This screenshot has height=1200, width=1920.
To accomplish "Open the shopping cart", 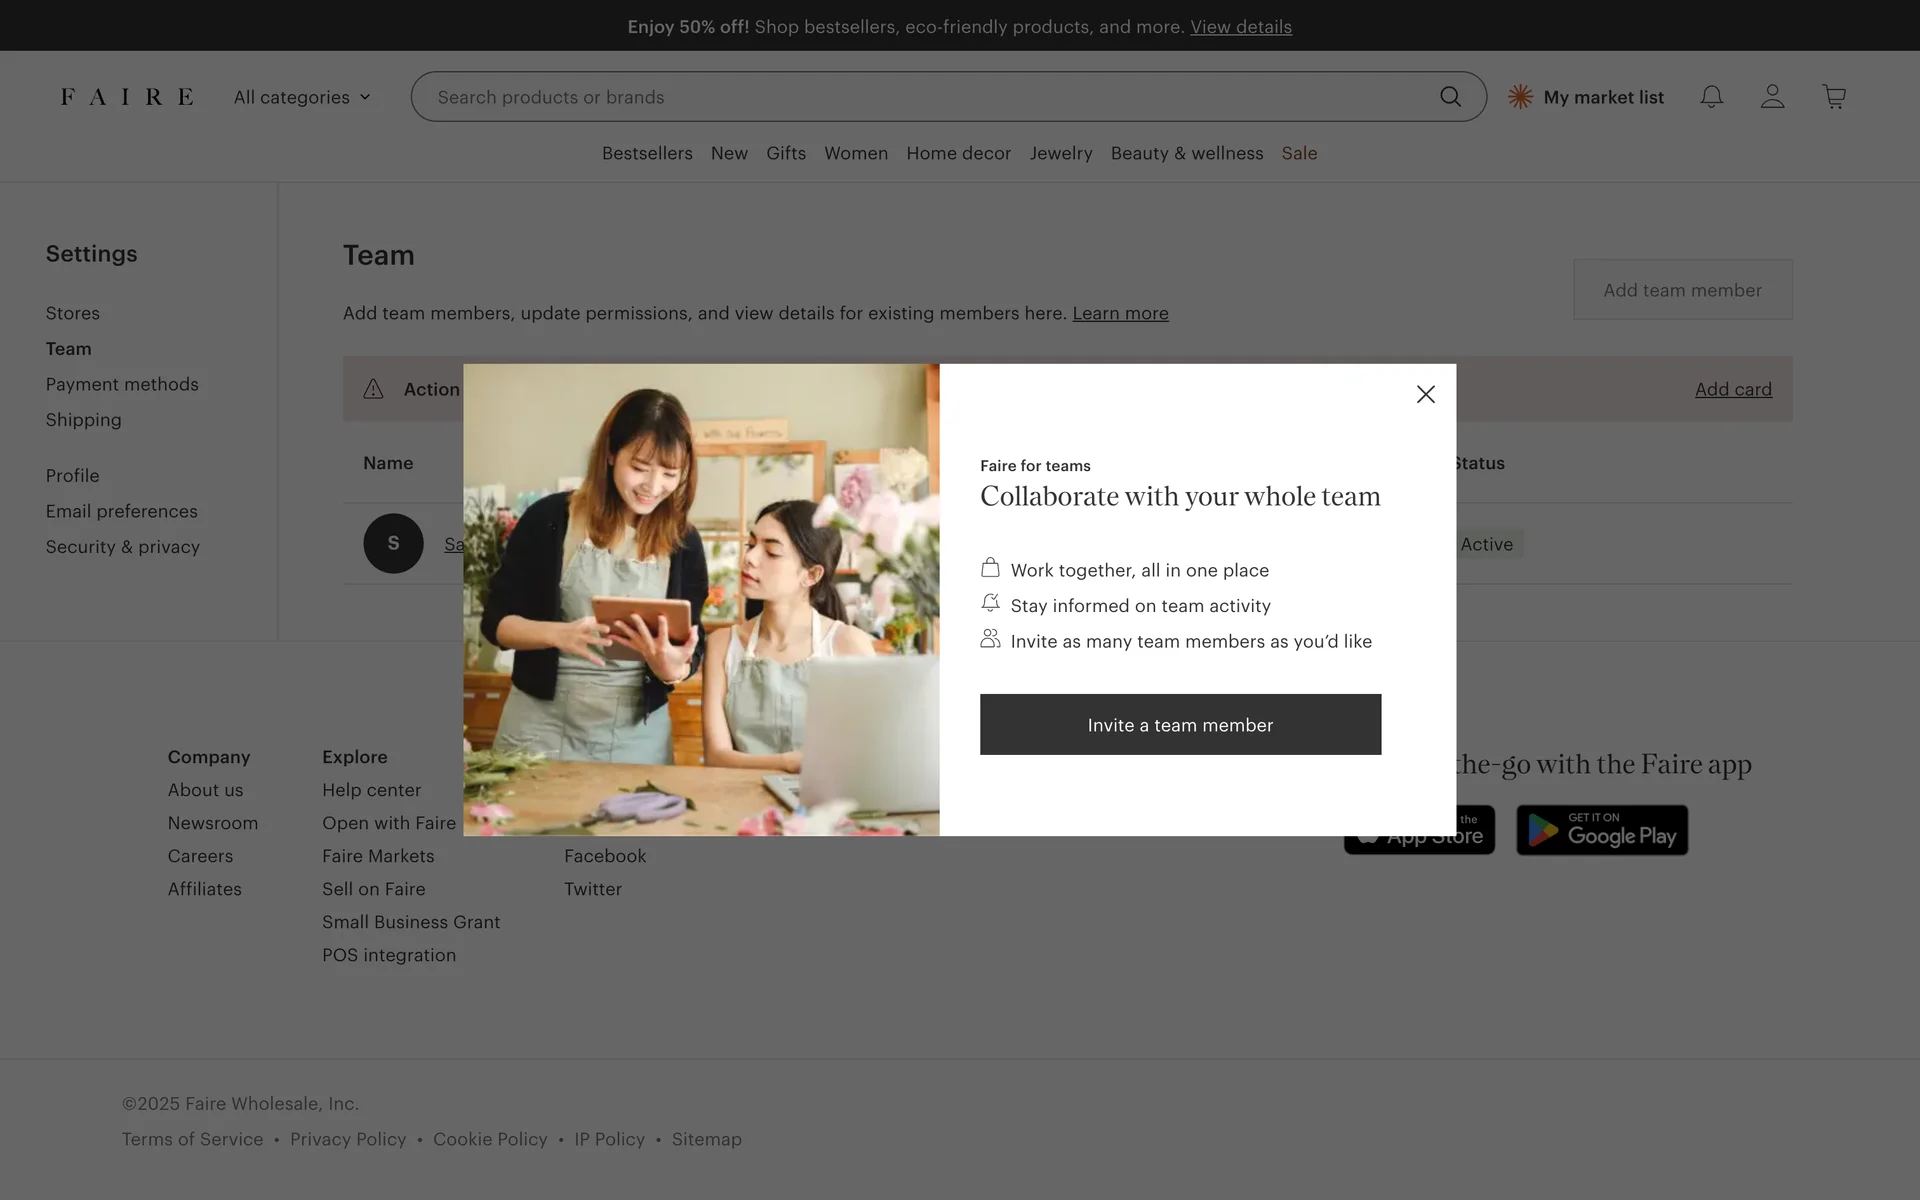I will tap(1833, 97).
